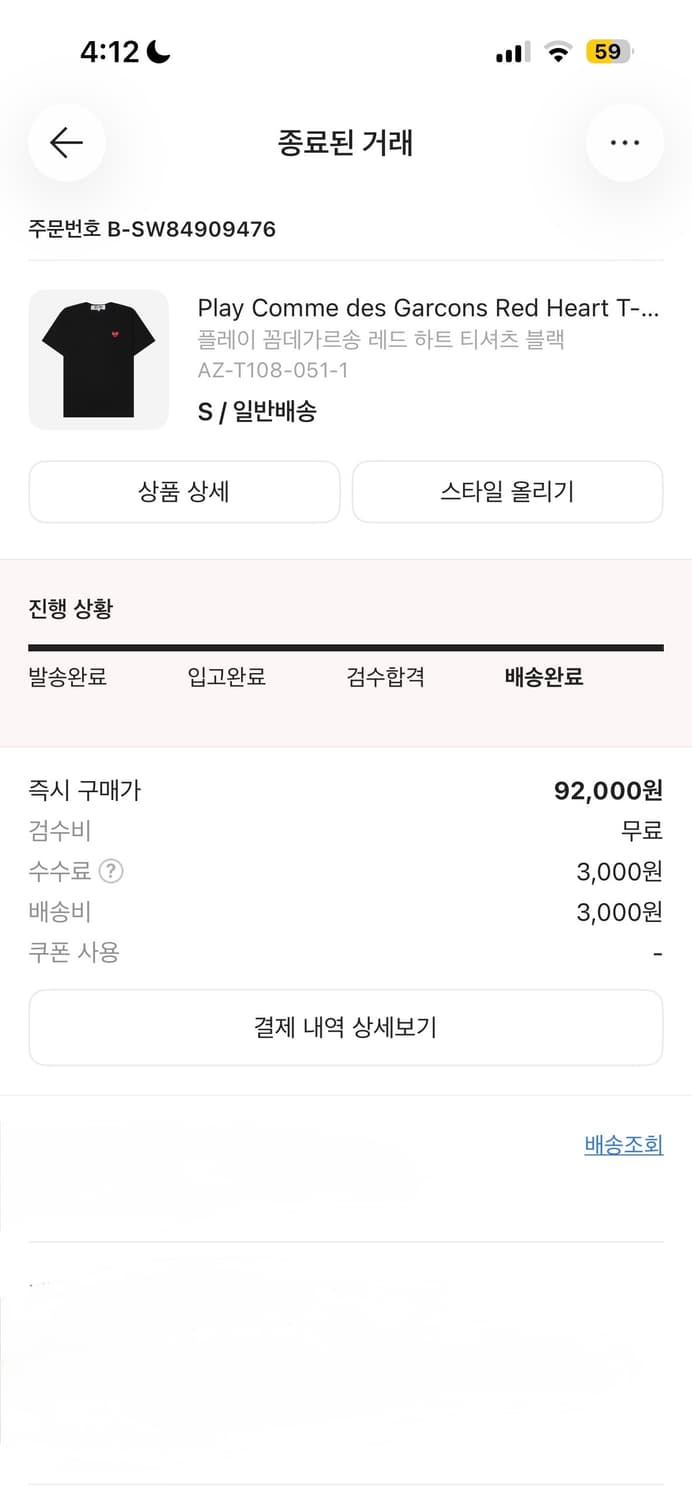Tap the black t-shirt product thumbnail
Screen dimensions: 692x1500
point(98,359)
